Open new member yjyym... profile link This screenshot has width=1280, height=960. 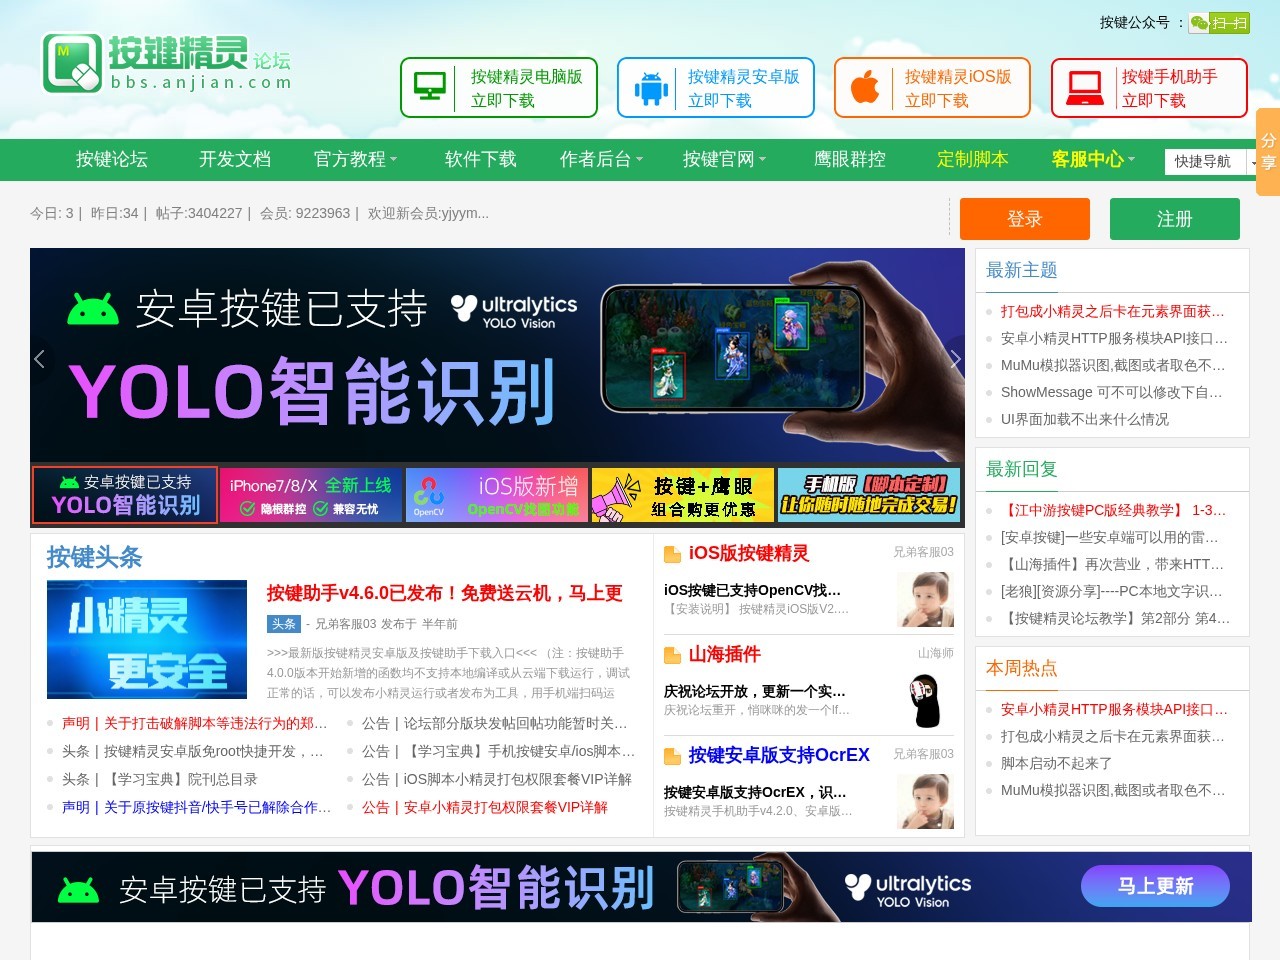[x=465, y=213]
